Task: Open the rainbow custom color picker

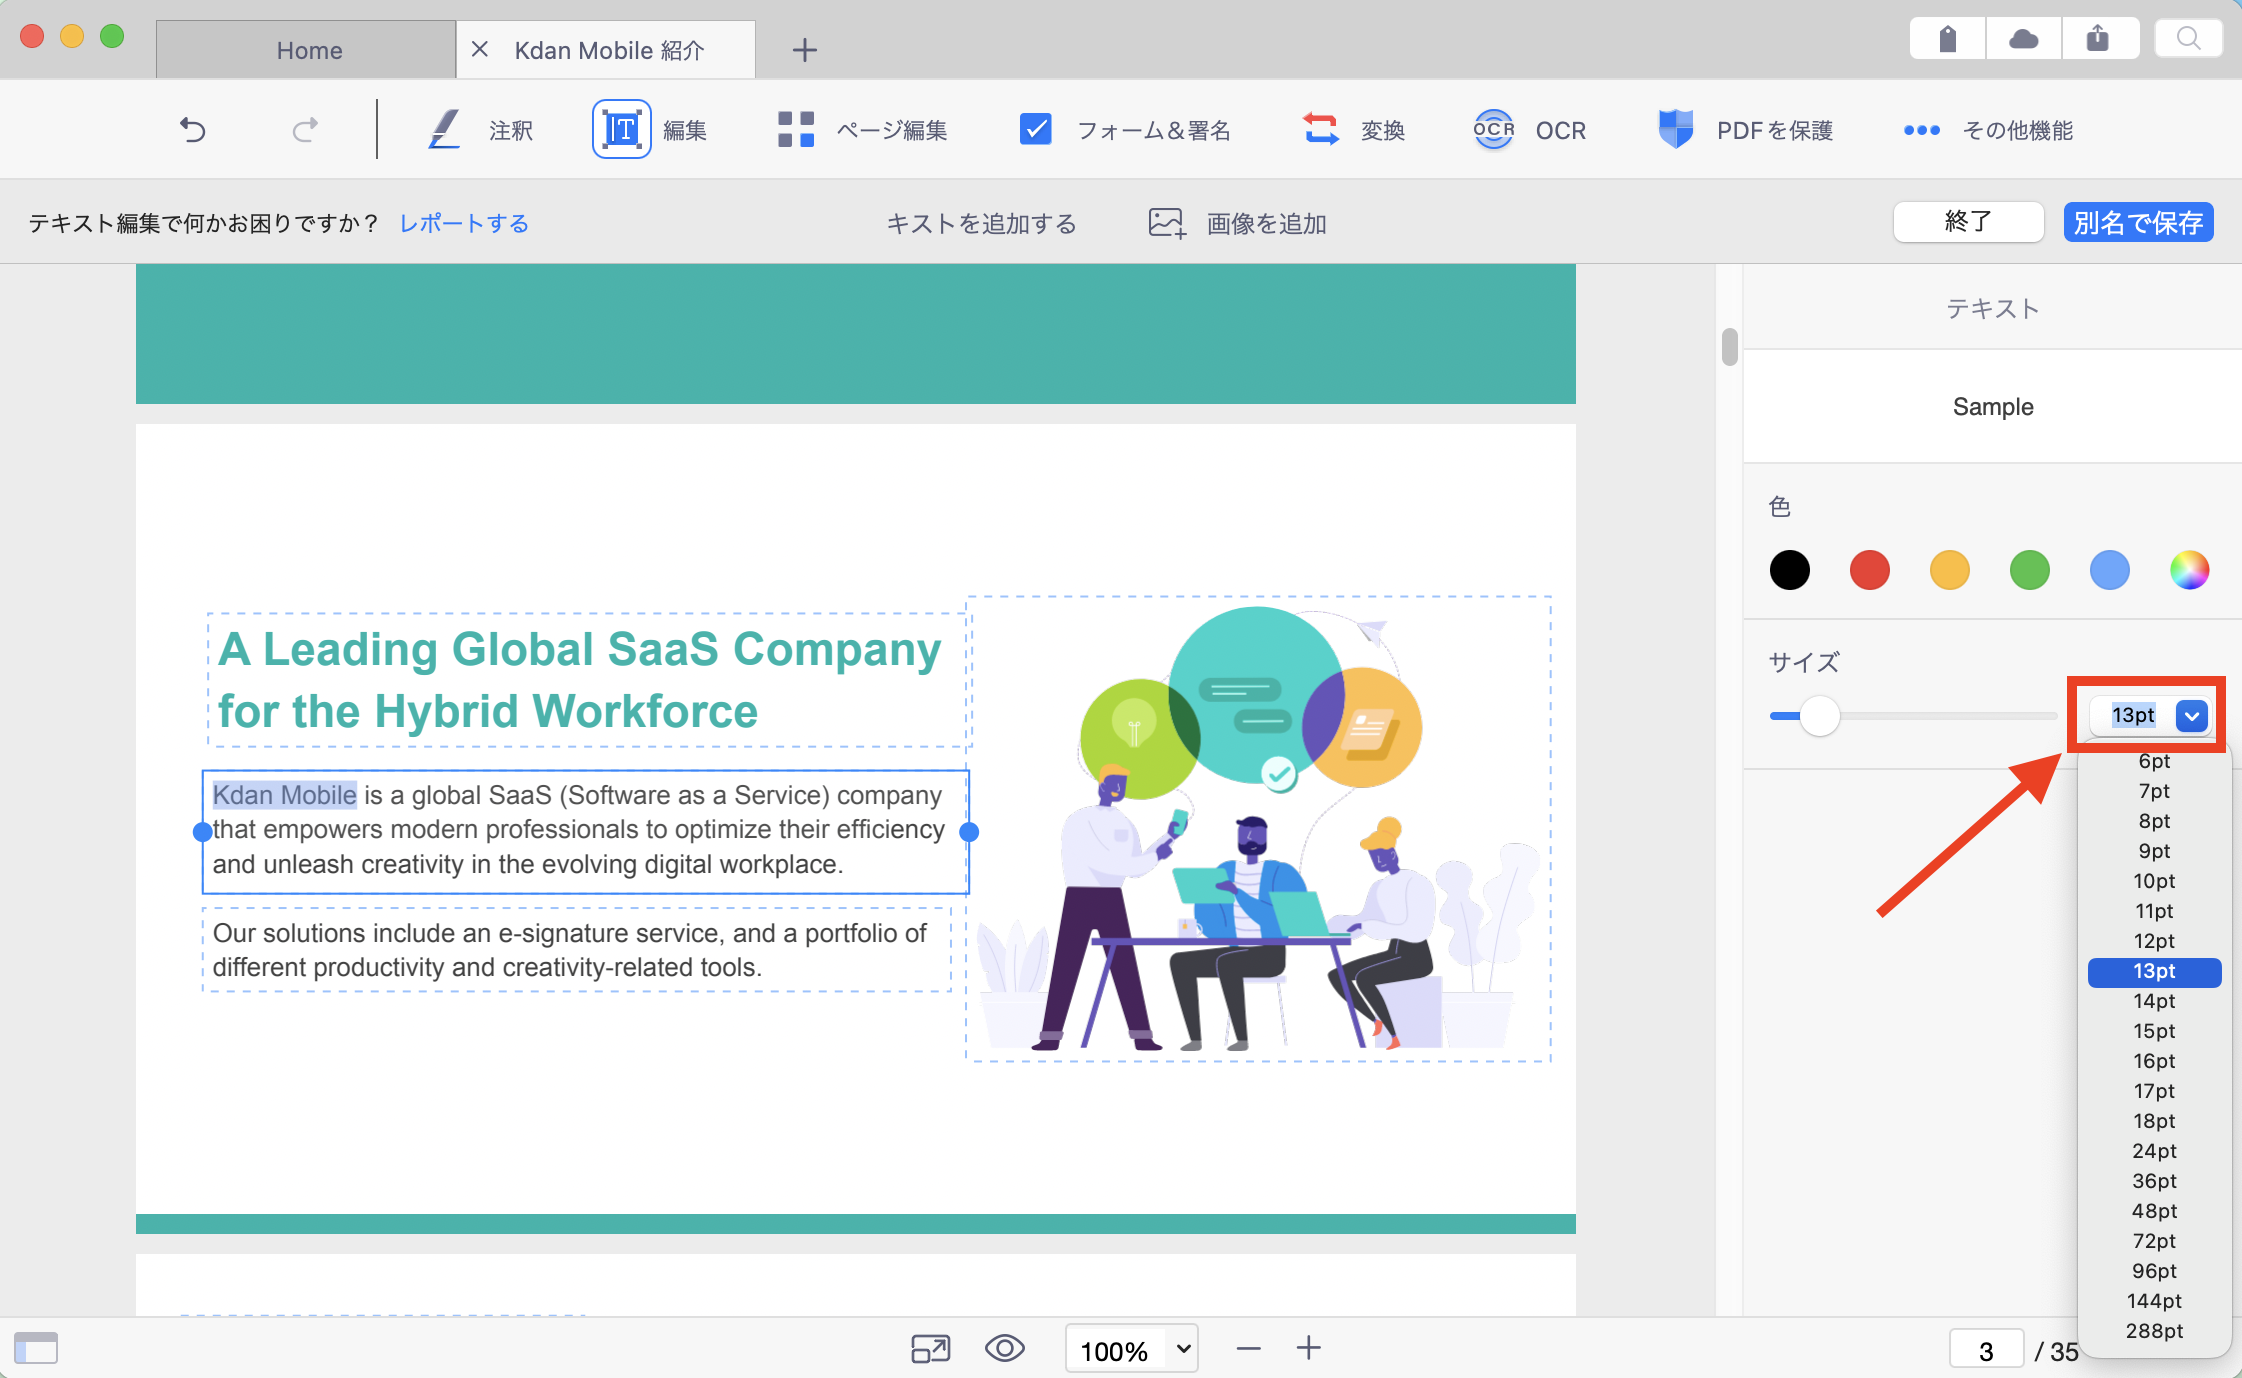Action: [x=2190, y=570]
